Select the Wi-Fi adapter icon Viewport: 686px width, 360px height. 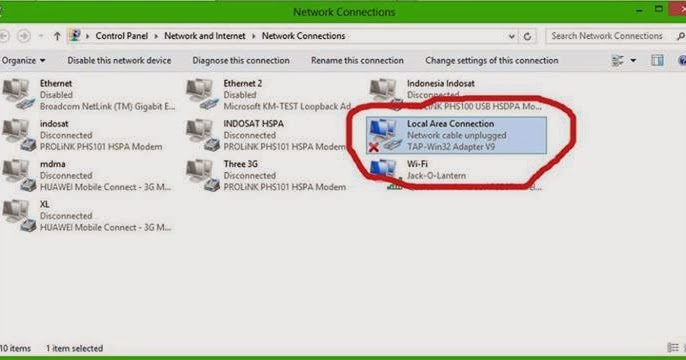[386, 174]
